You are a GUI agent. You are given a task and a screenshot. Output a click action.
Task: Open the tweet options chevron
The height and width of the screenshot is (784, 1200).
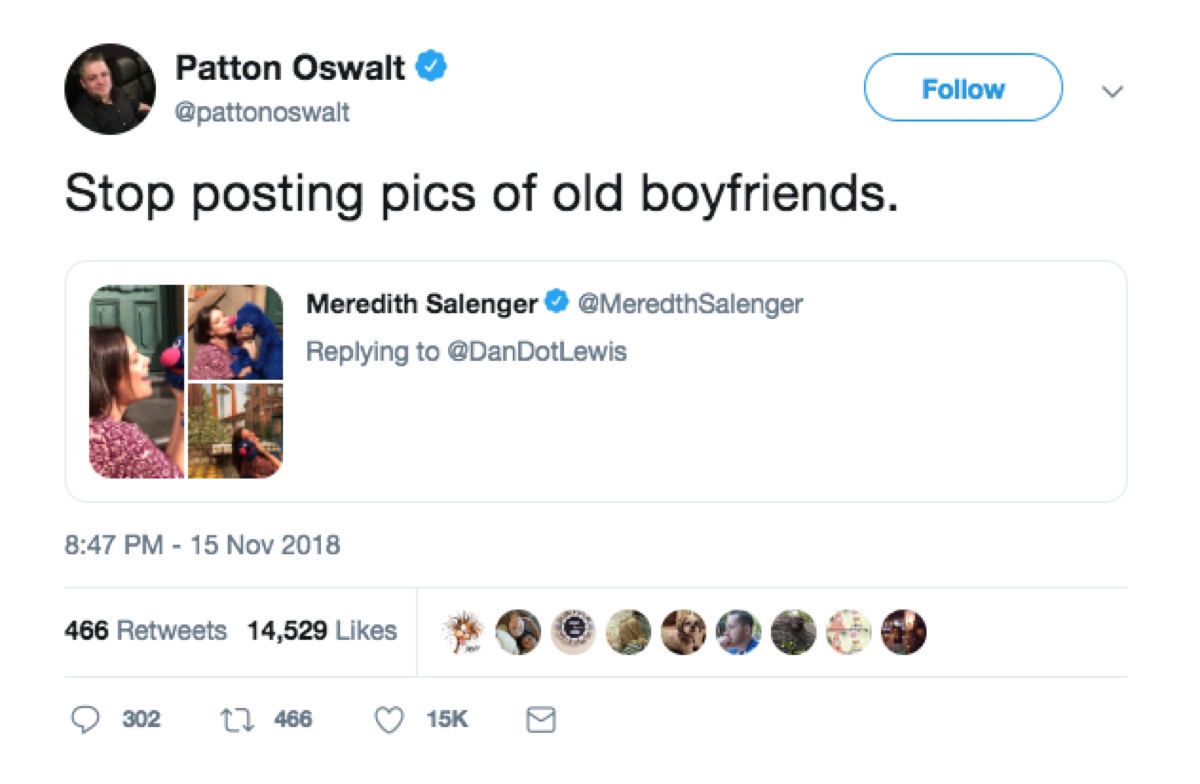pos(1113,90)
